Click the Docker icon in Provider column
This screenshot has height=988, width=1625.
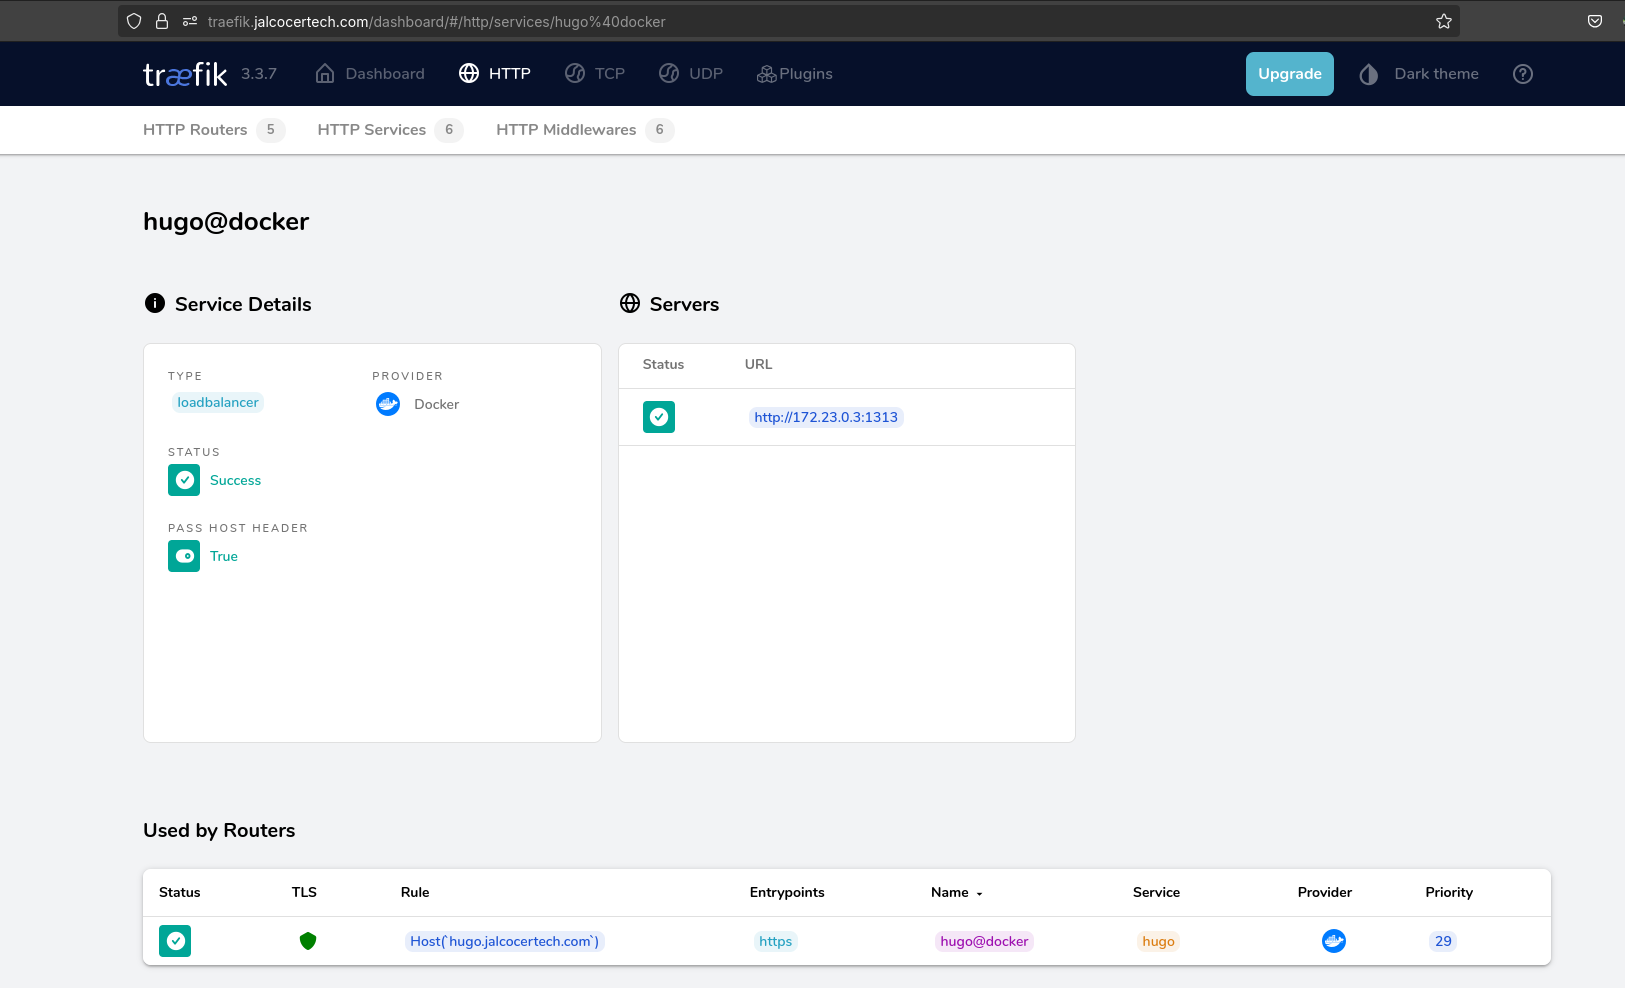click(1334, 941)
